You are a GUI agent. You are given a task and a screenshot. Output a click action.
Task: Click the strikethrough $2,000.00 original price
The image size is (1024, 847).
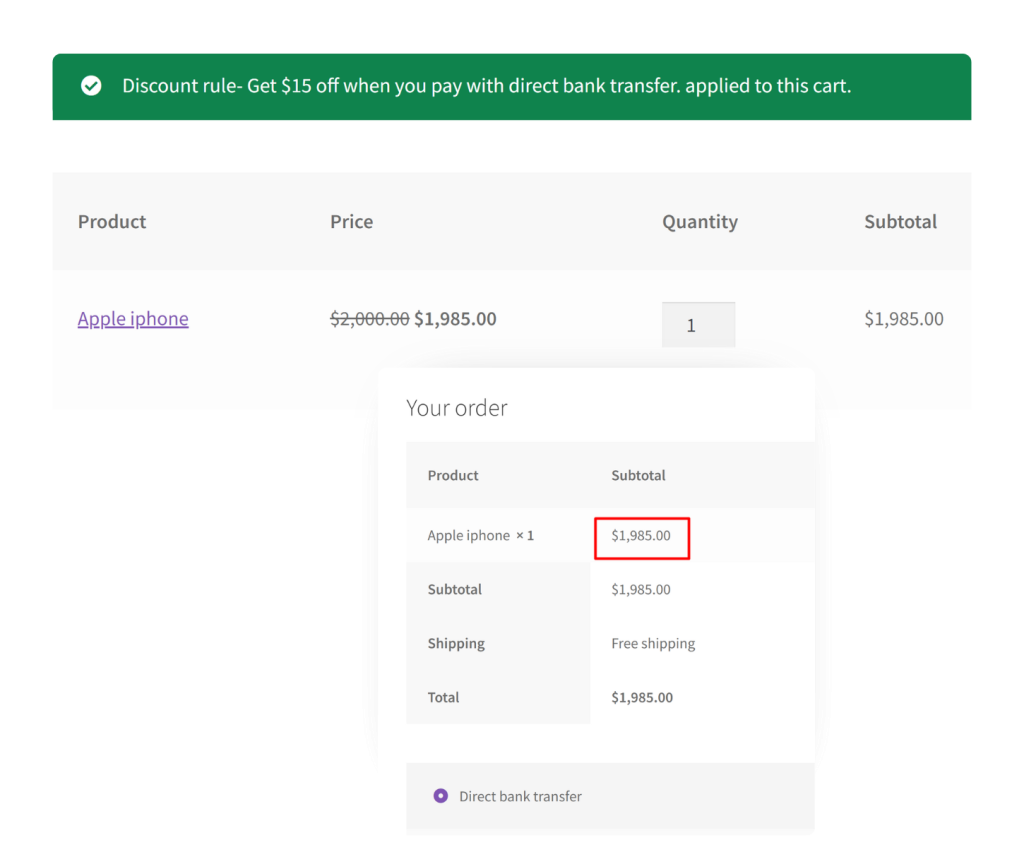(x=369, y=318)
